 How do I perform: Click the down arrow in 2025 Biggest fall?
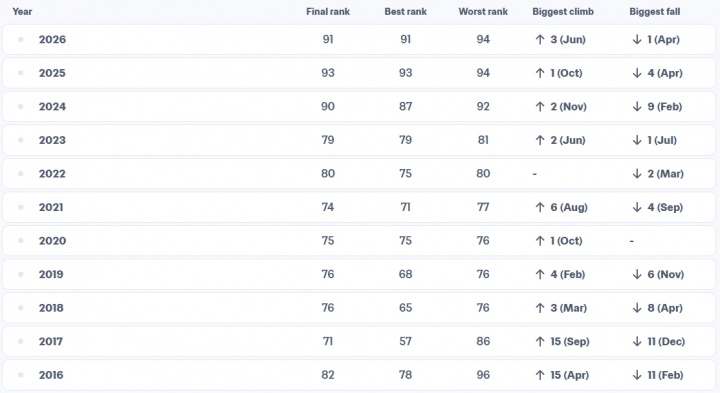(637, 73)
